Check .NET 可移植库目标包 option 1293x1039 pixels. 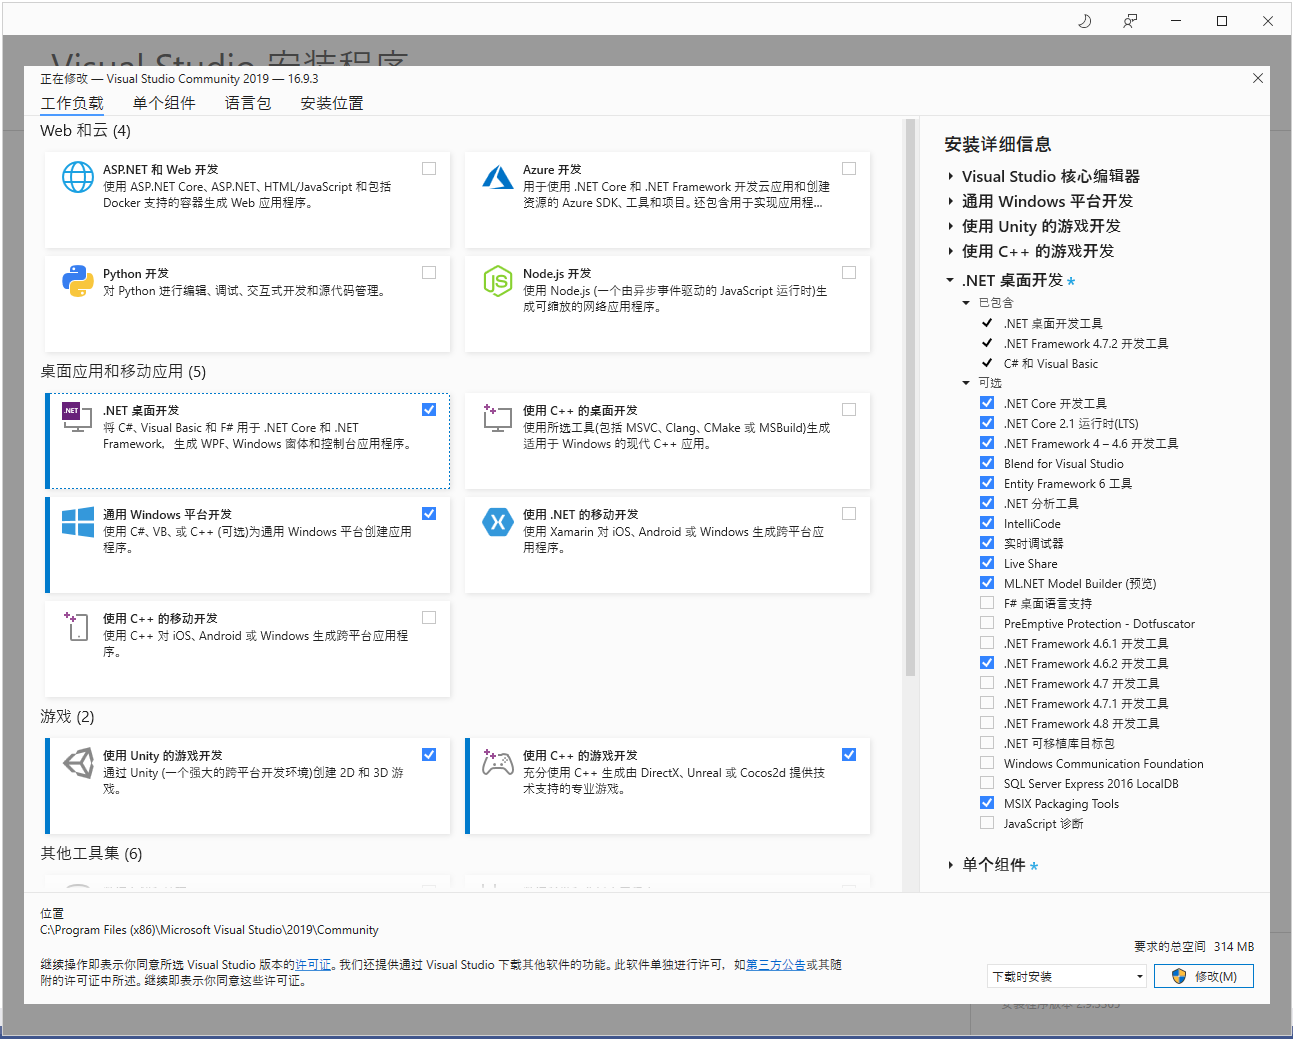[x=987, y=743]
